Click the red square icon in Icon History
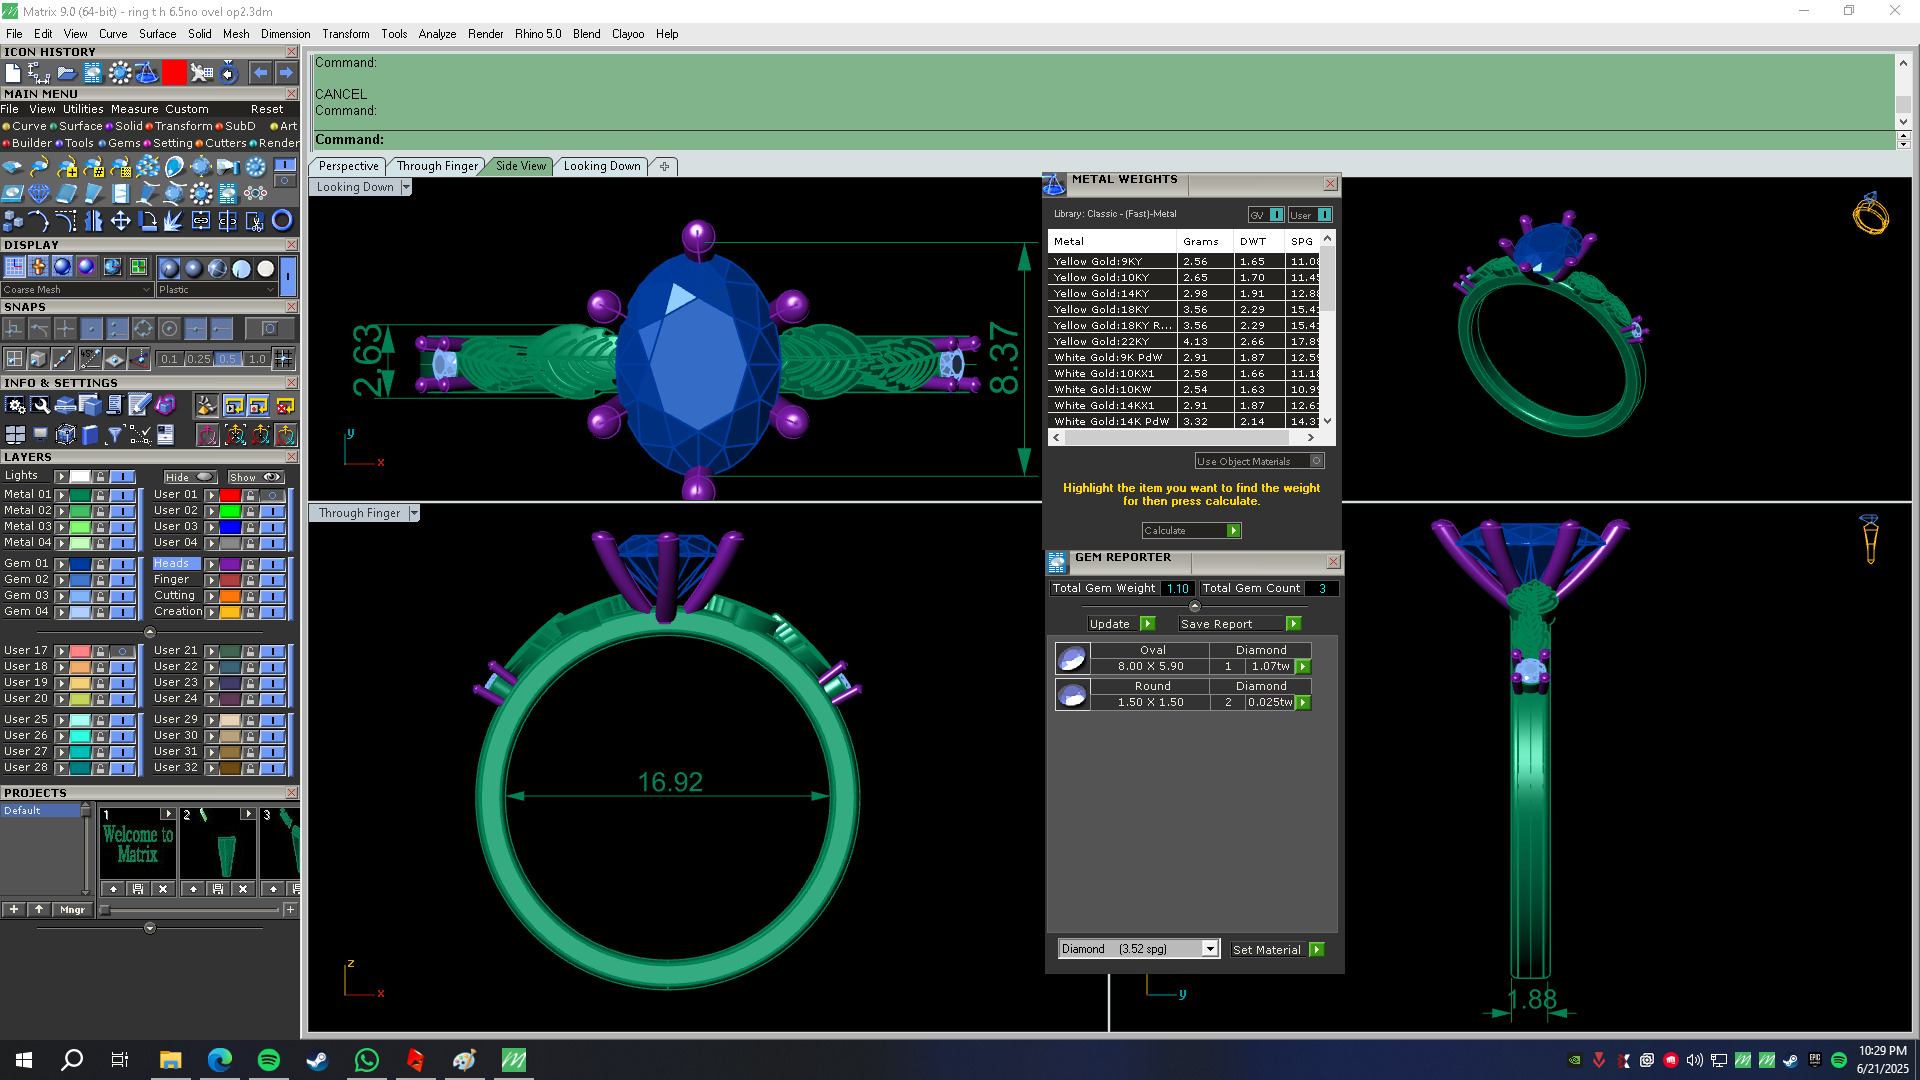1920x1080 pixels. coord(174,73)
